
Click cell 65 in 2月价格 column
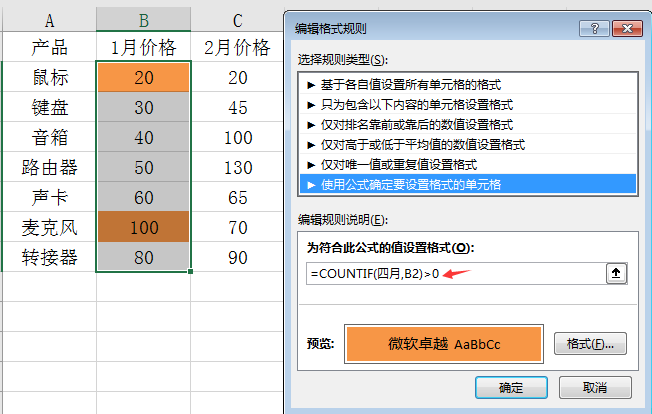237,197
